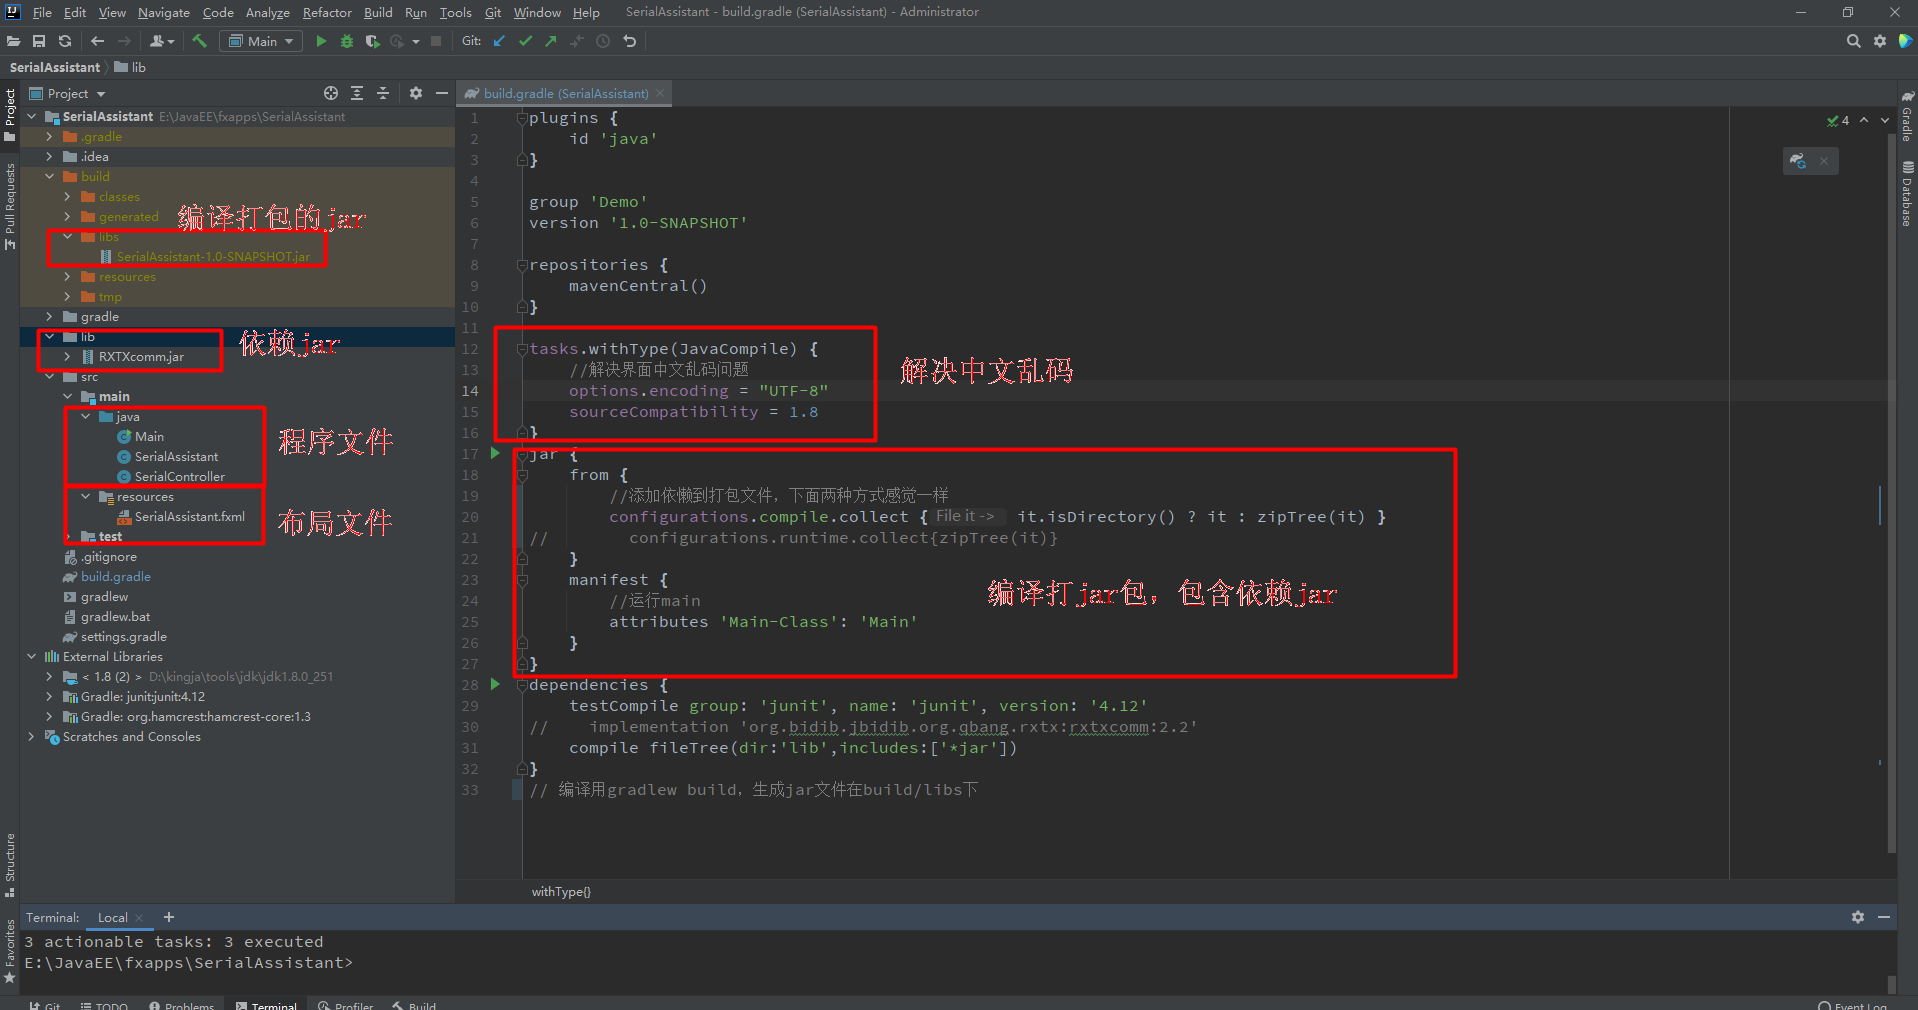Expand the .idea folder
The height and width of the screenshot is (1010, 1918).
pos(49,157)
